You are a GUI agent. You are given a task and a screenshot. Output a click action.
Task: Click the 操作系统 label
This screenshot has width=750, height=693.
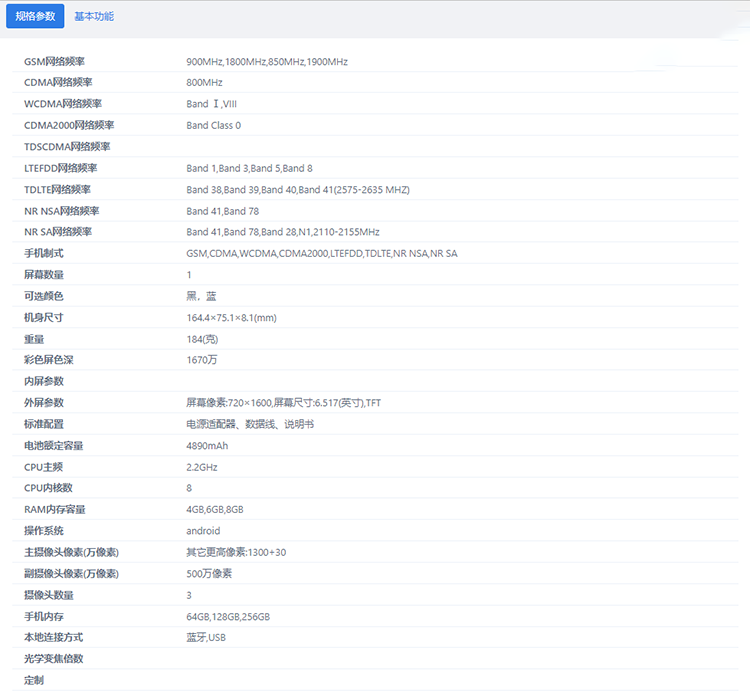44,531
